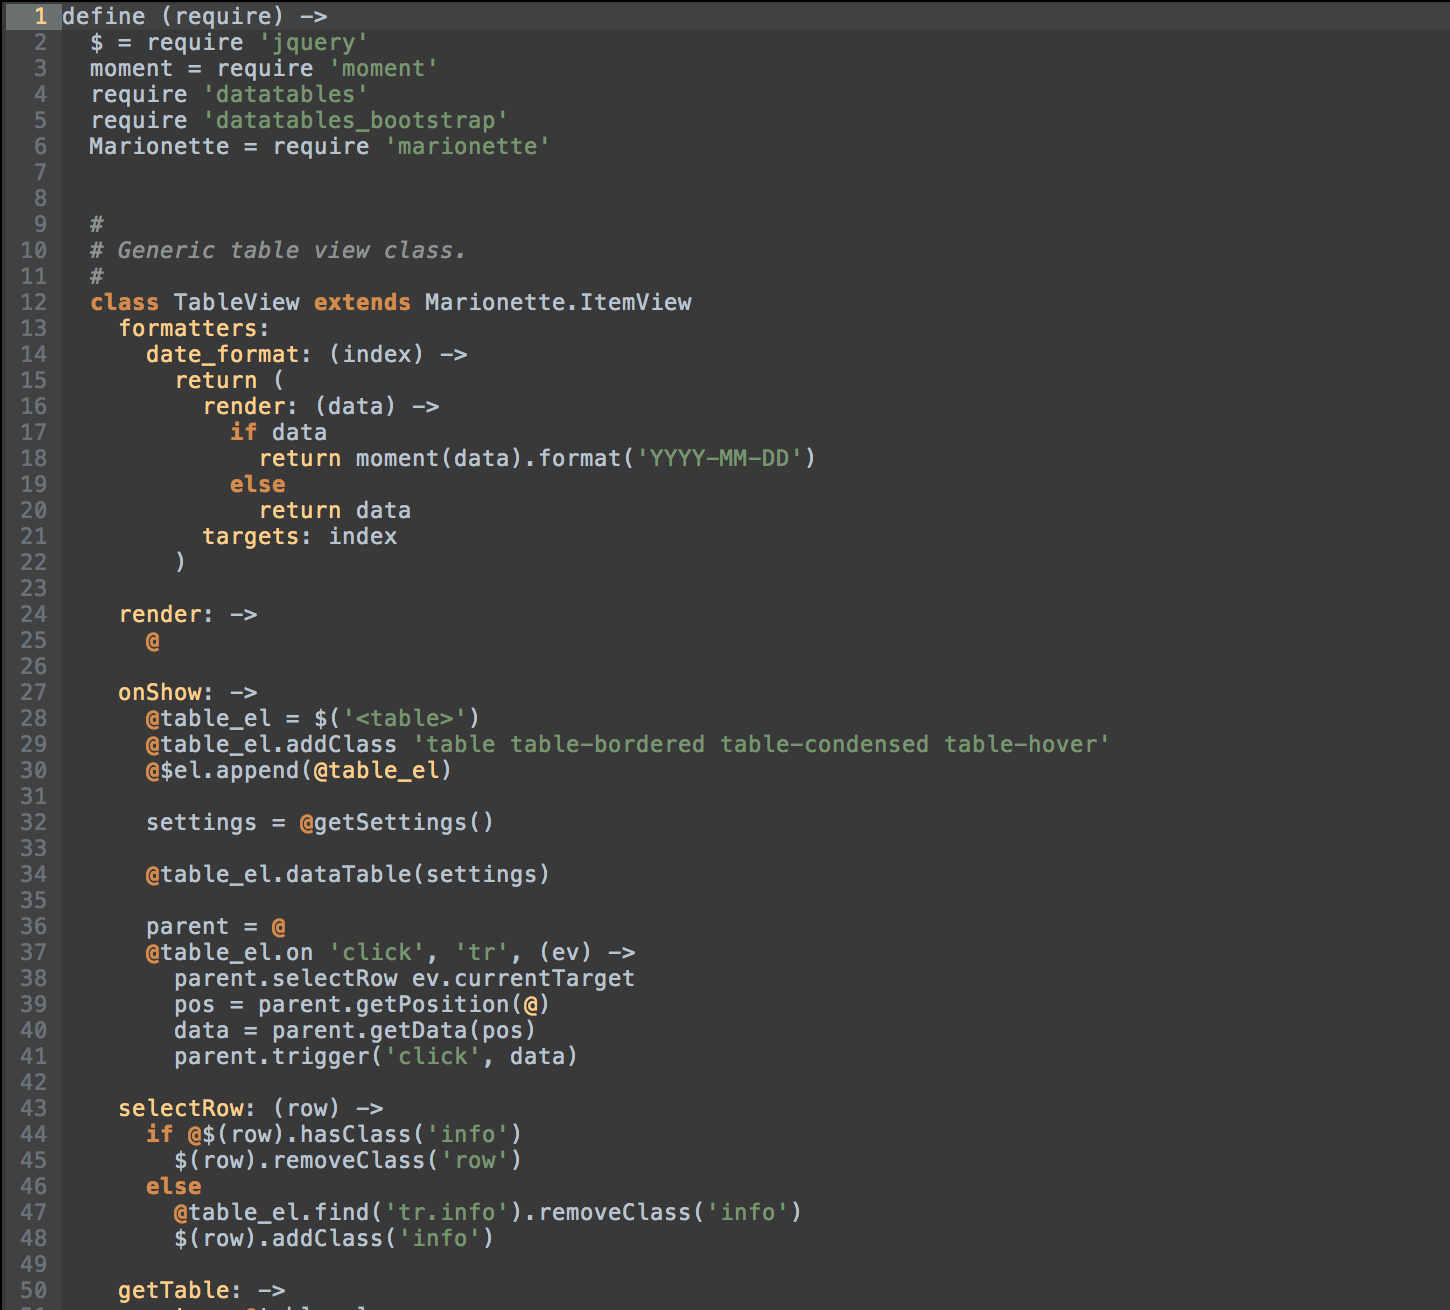1450x1310 pixels.
Task: Click the 'datatables_bootstrap' string
Action: [x=355, y=120]
